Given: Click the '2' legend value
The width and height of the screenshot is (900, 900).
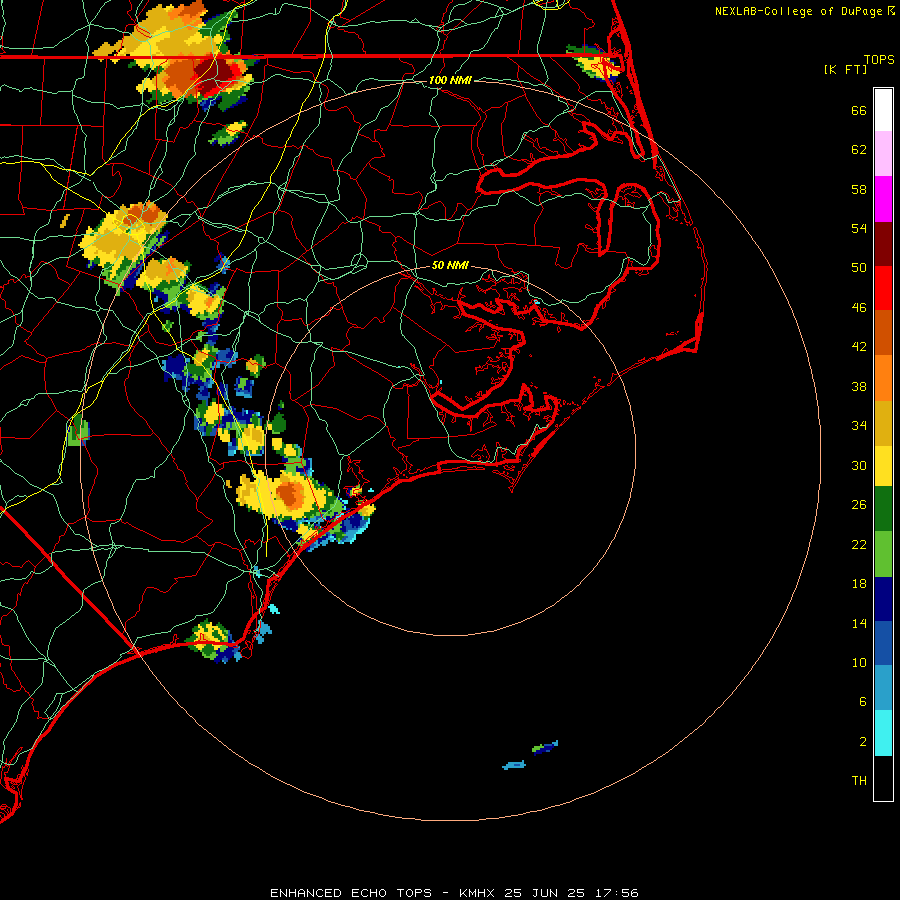Looking at the screenshot, I should point(863,742).
